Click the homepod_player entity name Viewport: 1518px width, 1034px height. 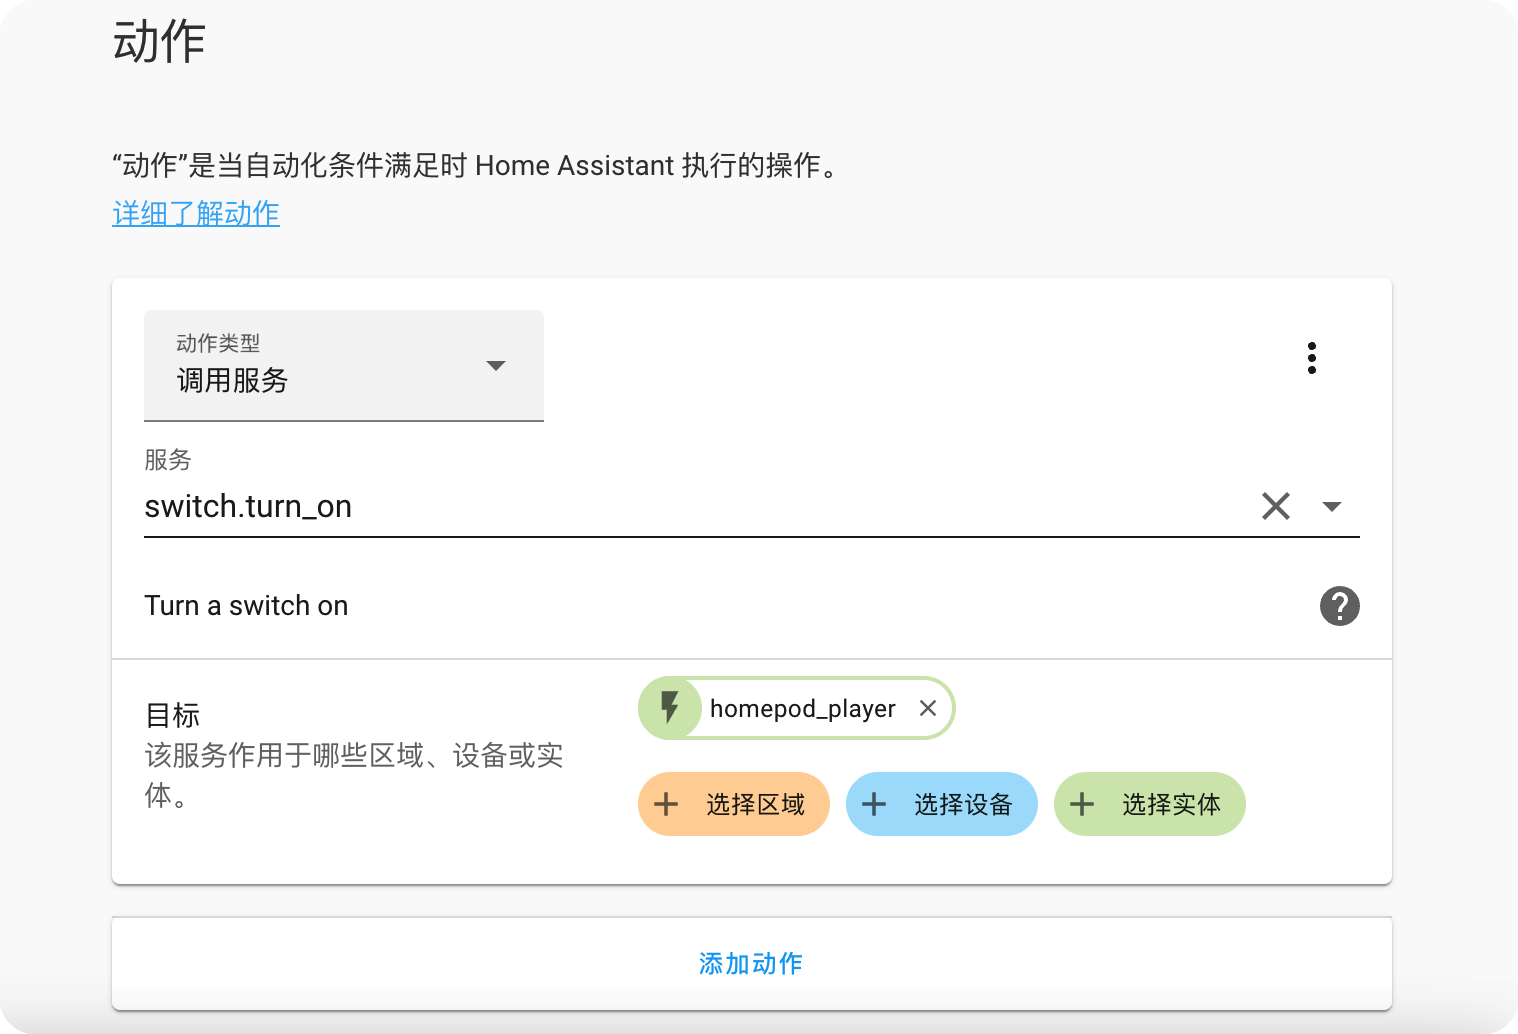tap(802, 708)
